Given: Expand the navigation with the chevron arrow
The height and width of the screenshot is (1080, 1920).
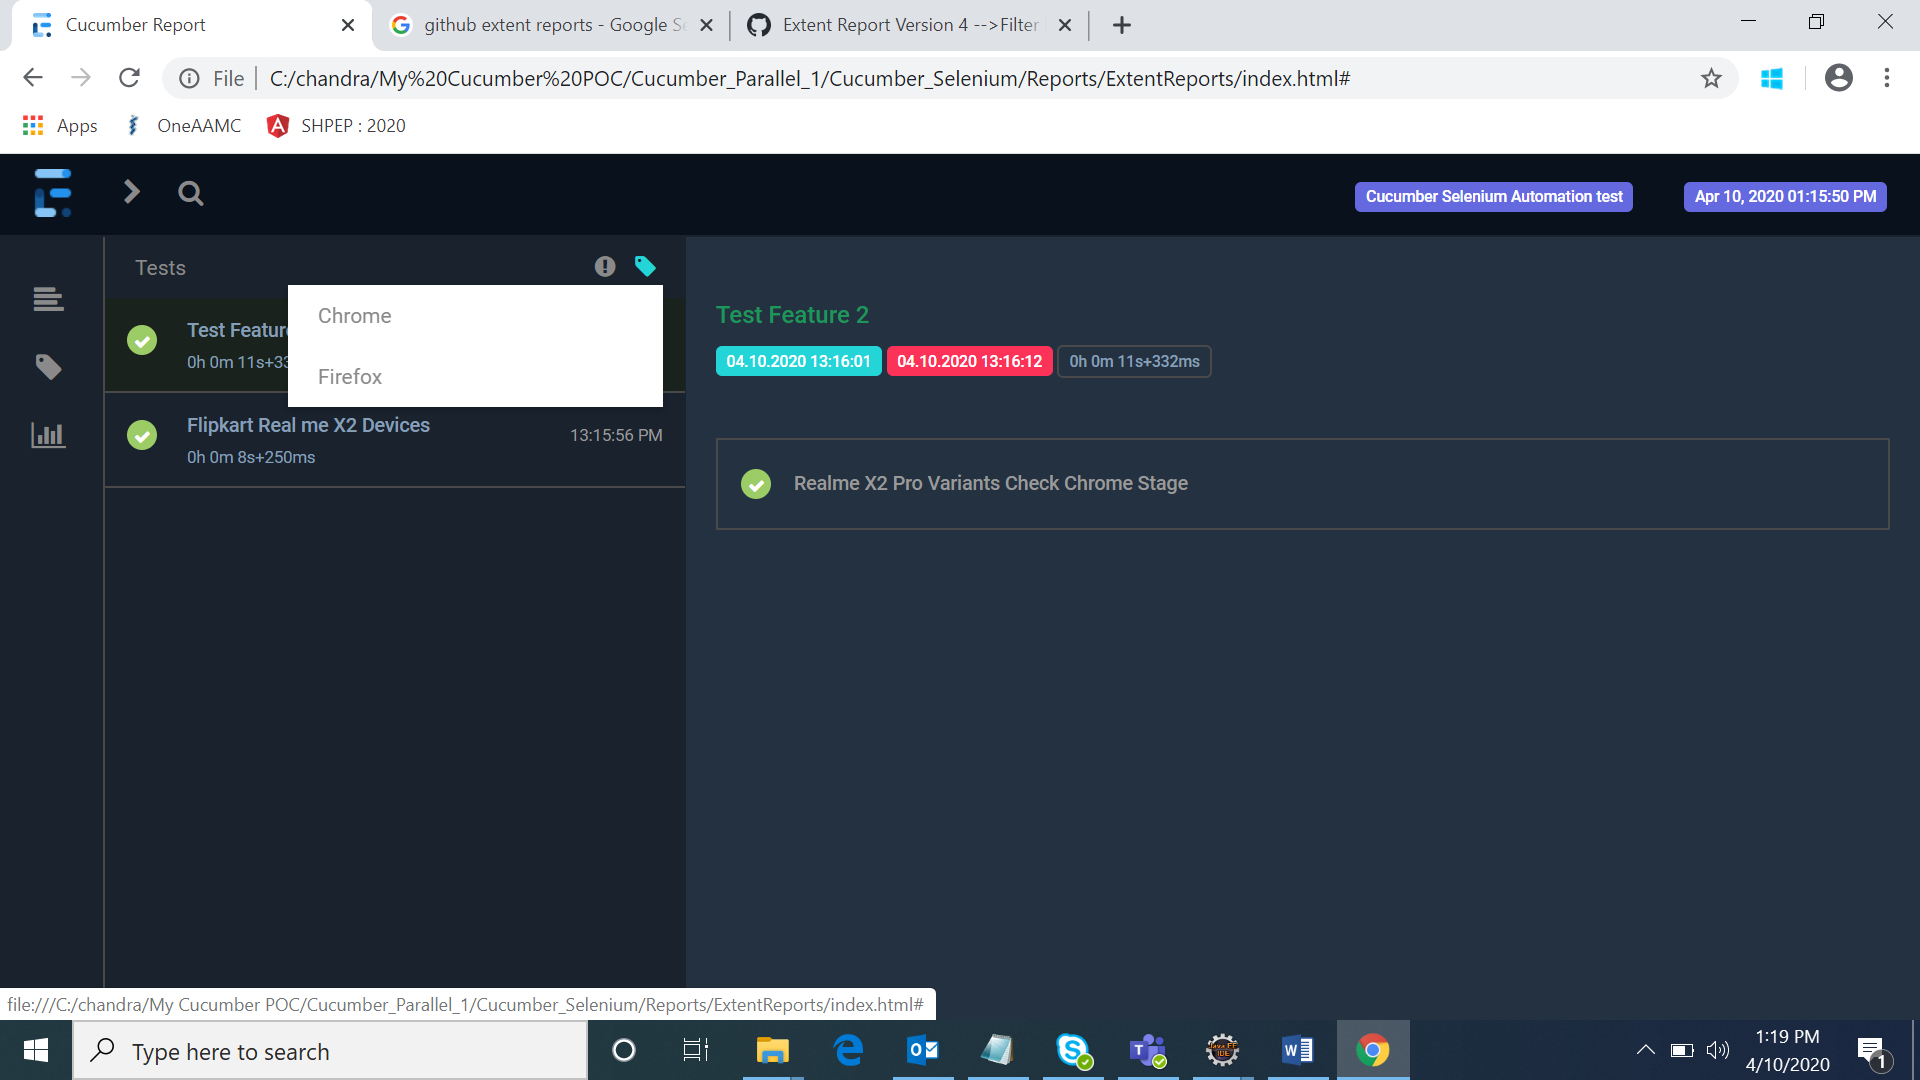Looking at the screenshot, I should point(131,191).
